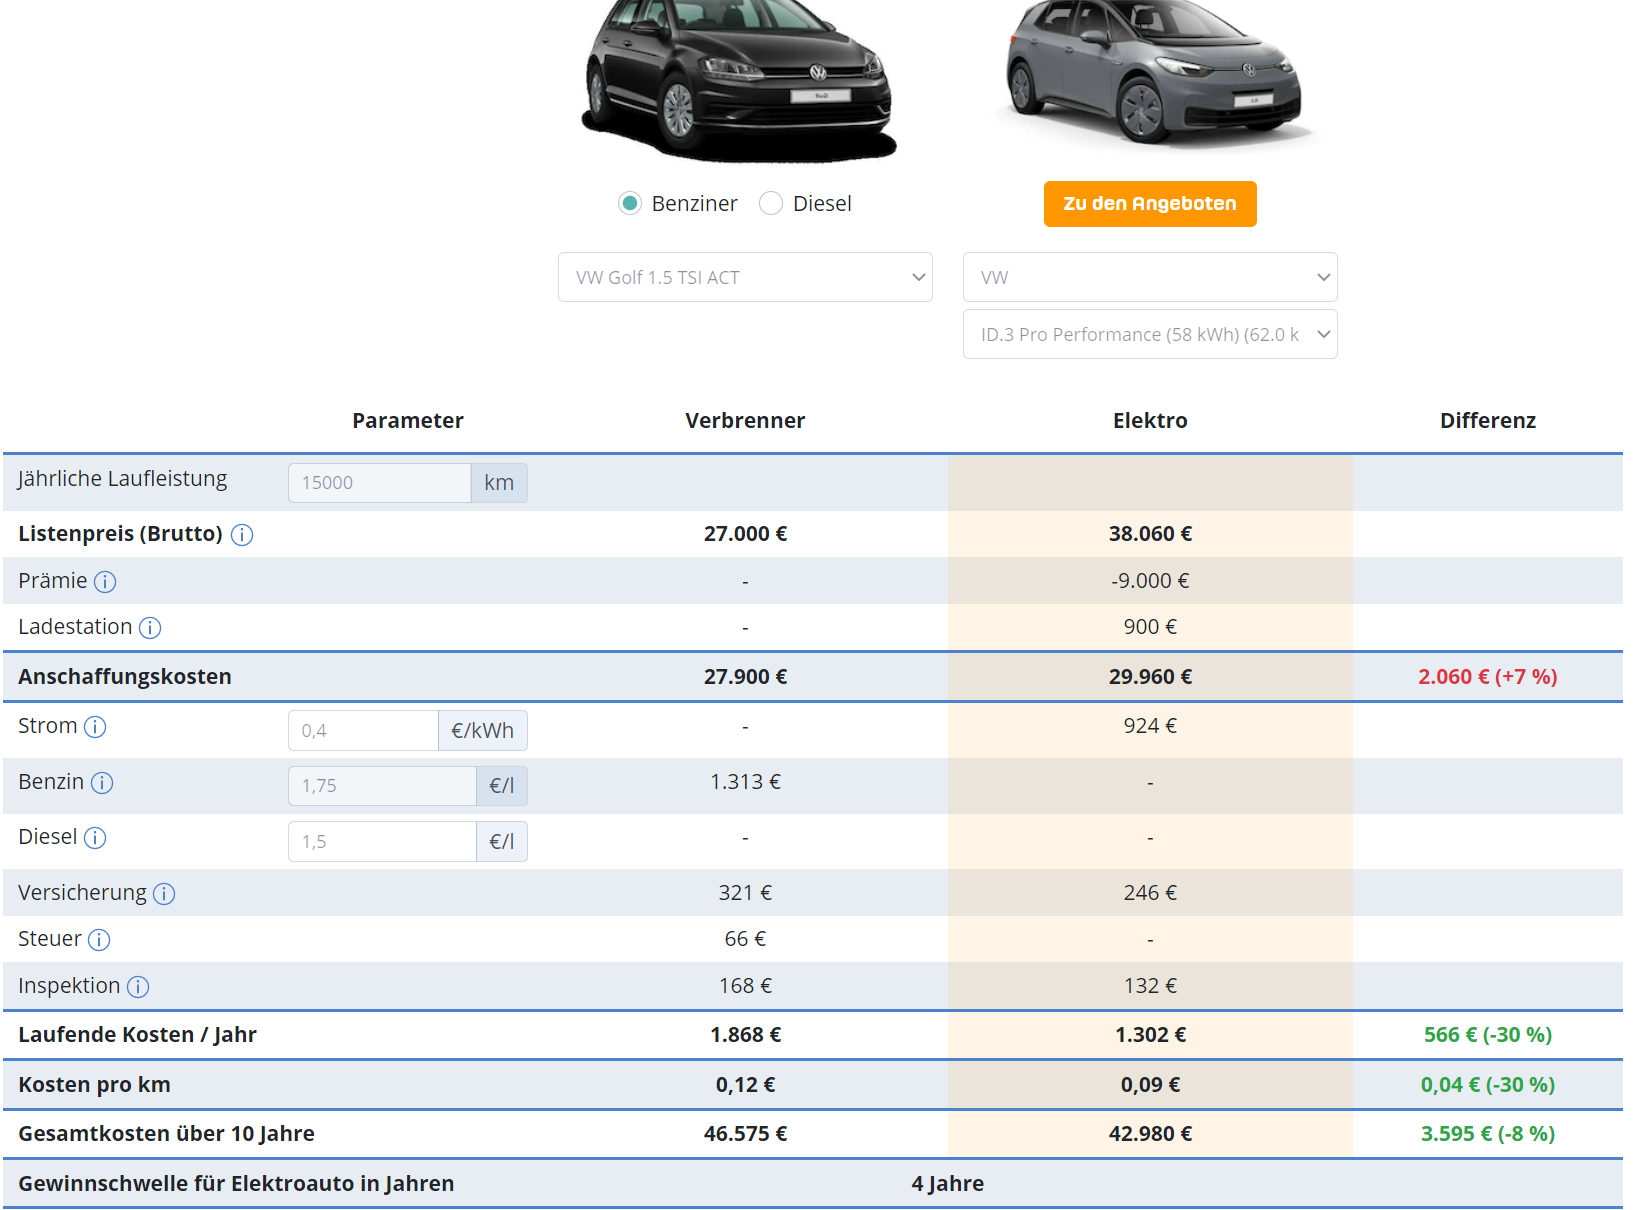Edit the Benzin price field

coord(382,786)
